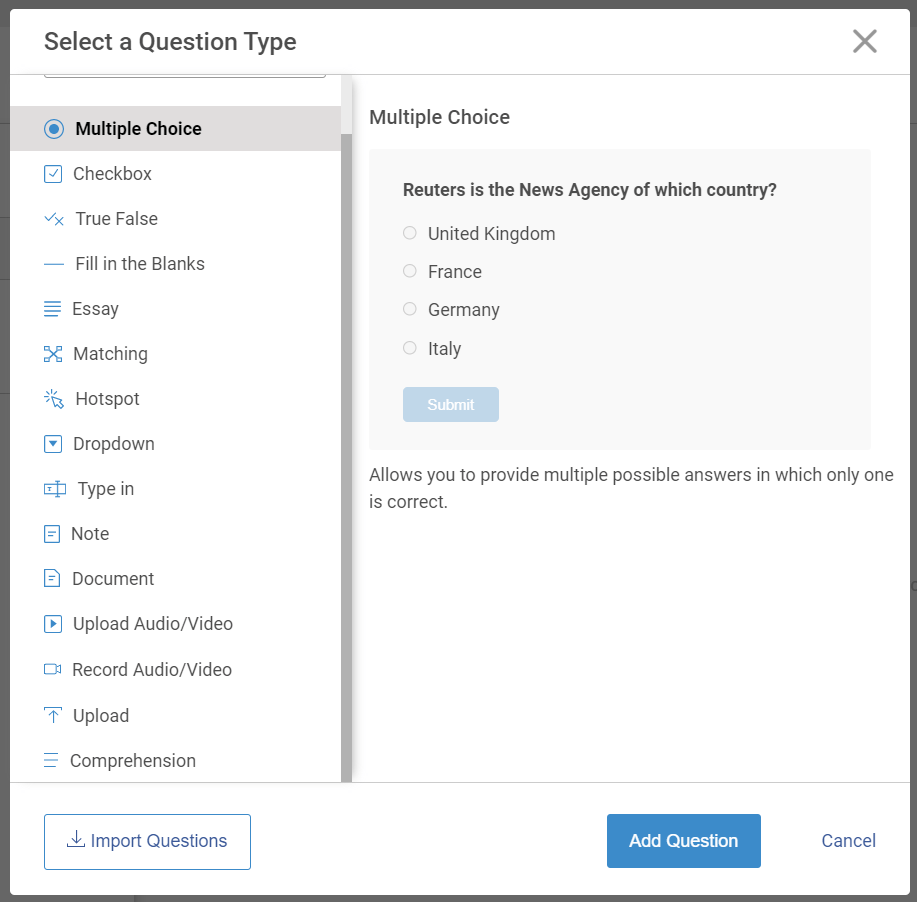The image size is (917, 902).
Task: Select the Document question type
Action: point(112,579)
